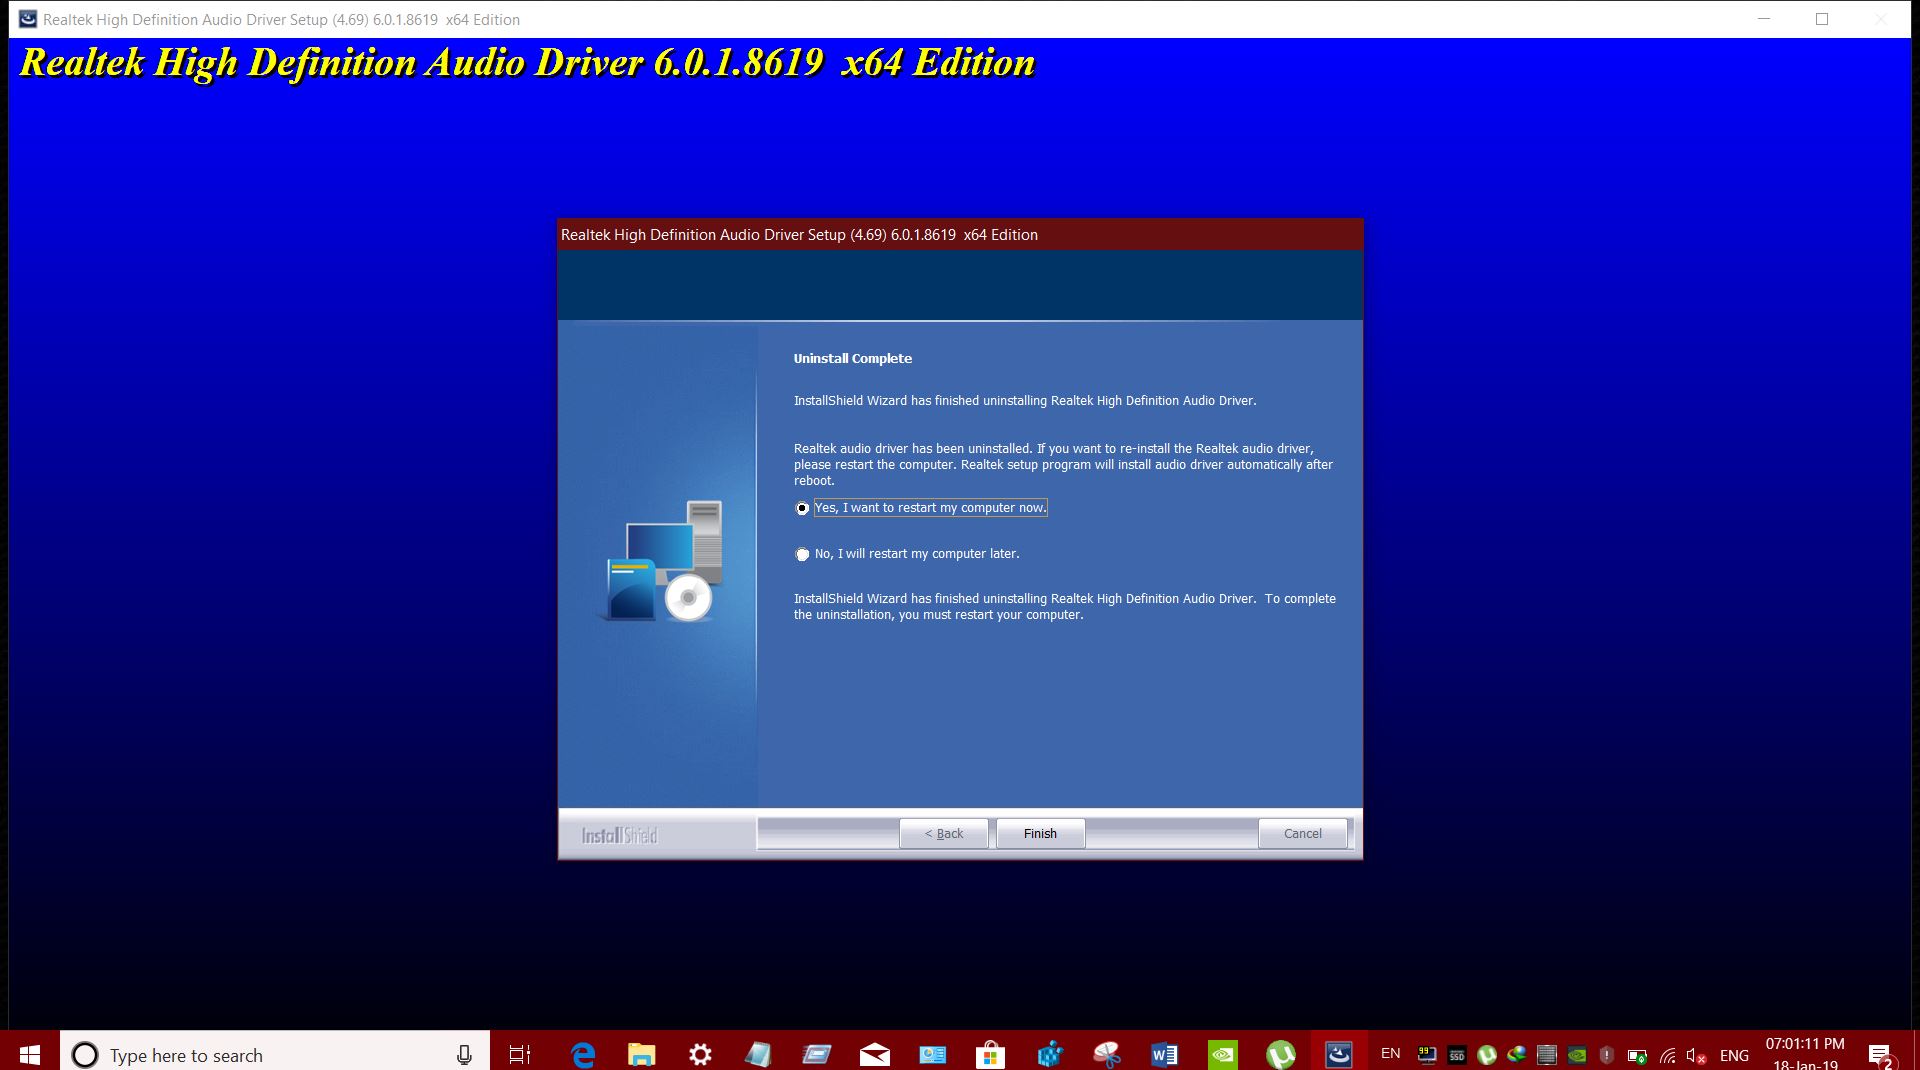The image size is (1920, 1070).
Task: Open the Wi-Fi network tray icon
Action: (x=1667, y=1055)
